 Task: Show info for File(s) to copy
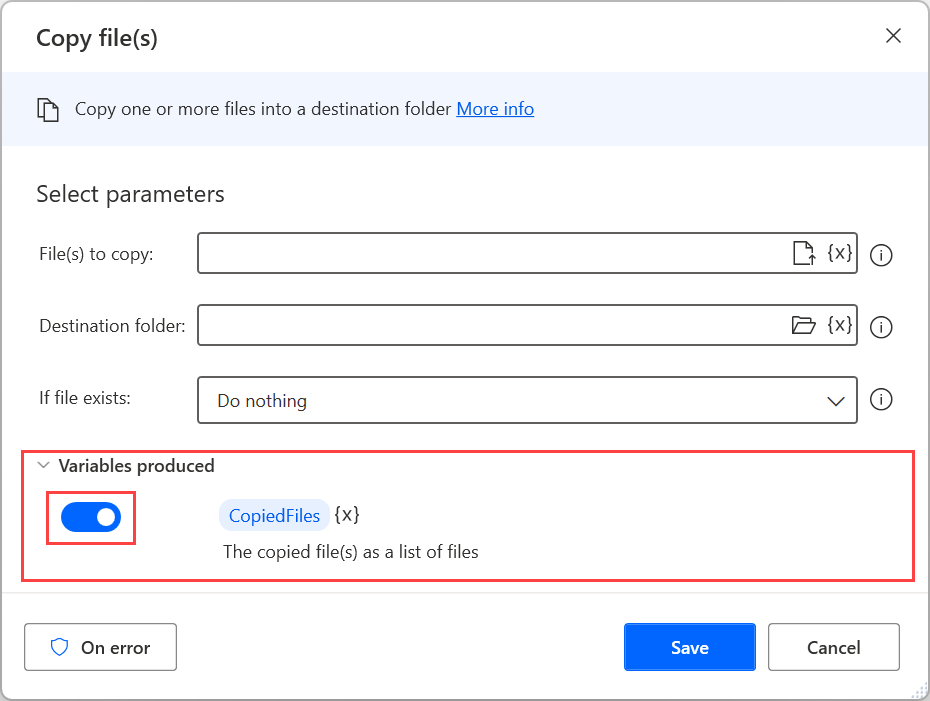click(881, 256)
